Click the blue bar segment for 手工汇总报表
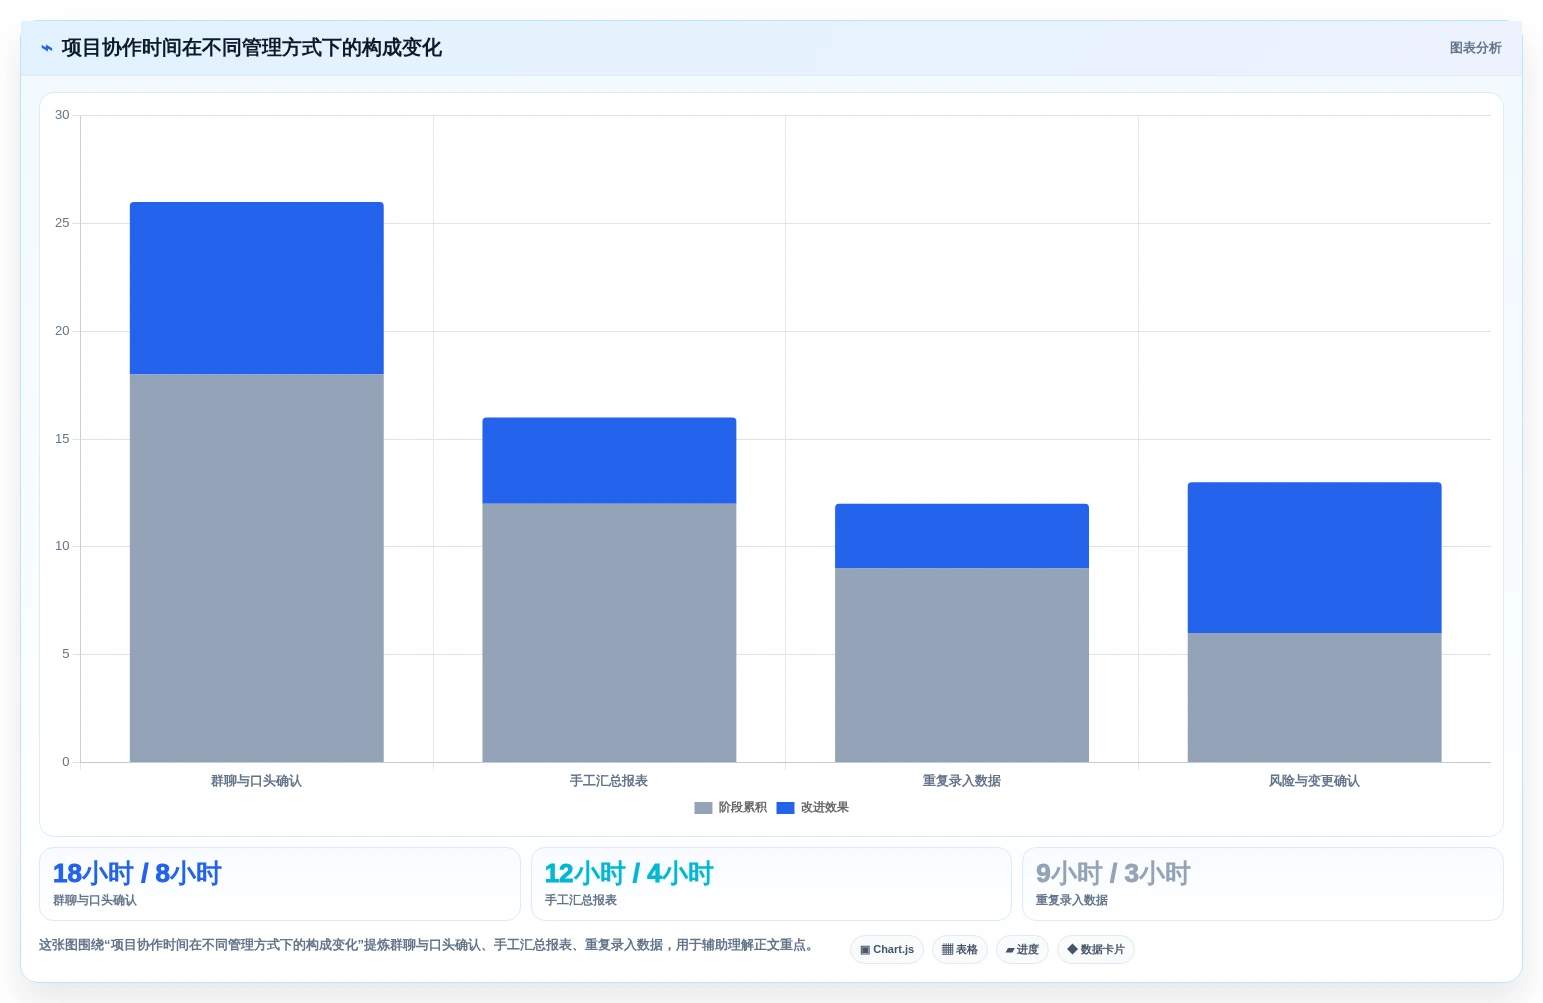This screenshot has height=1003, width=1543. click(609, 460)
